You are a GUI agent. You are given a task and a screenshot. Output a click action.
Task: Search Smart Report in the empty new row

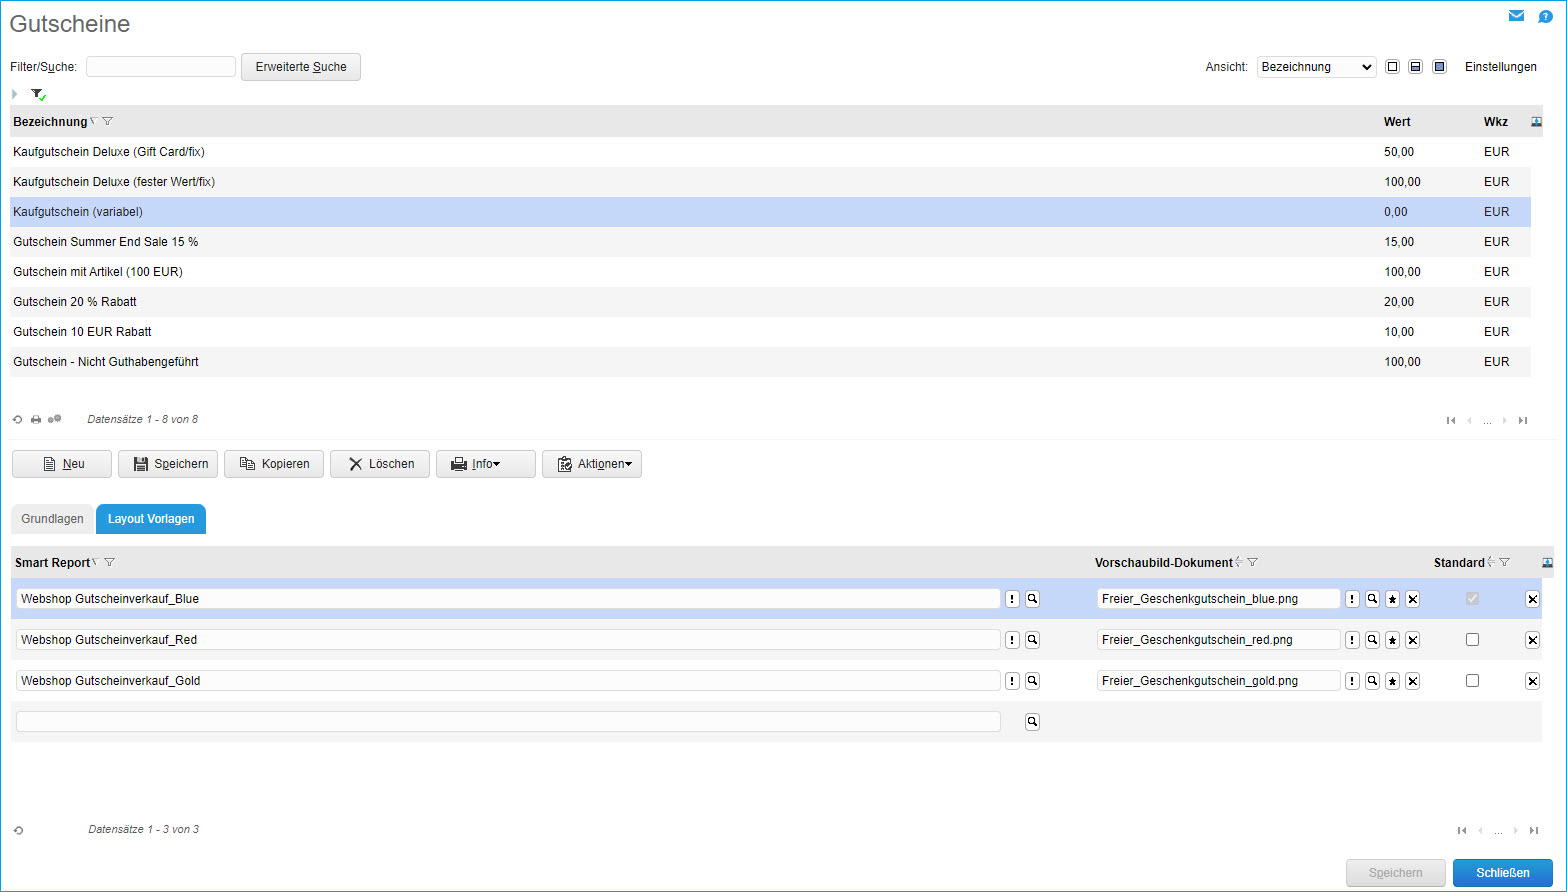click(1032, 722)
